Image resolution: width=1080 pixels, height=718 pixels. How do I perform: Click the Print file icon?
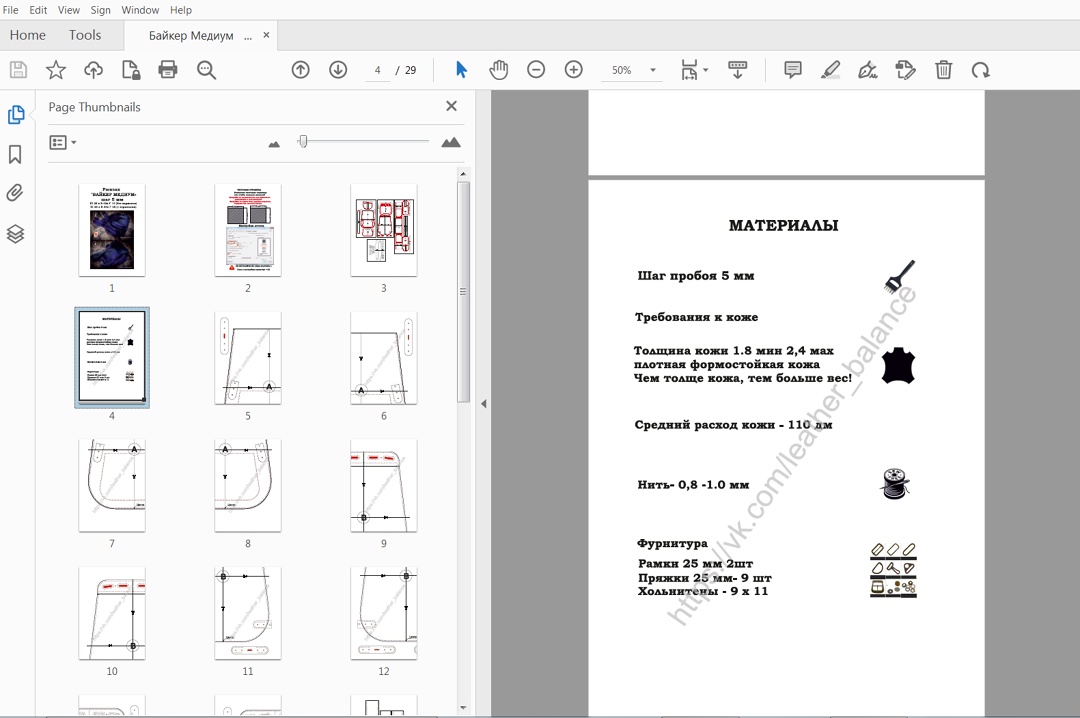tap(168, 70)
